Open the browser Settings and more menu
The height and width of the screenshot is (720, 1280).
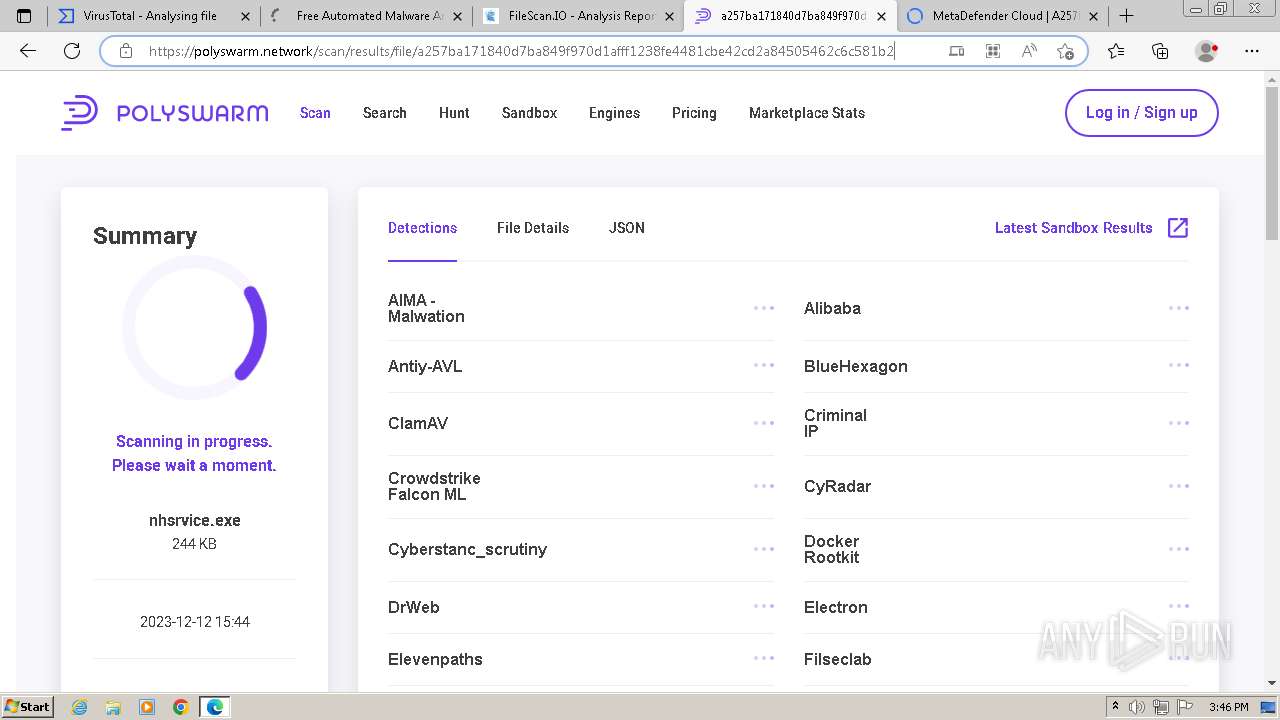(x=1252, y=51)
